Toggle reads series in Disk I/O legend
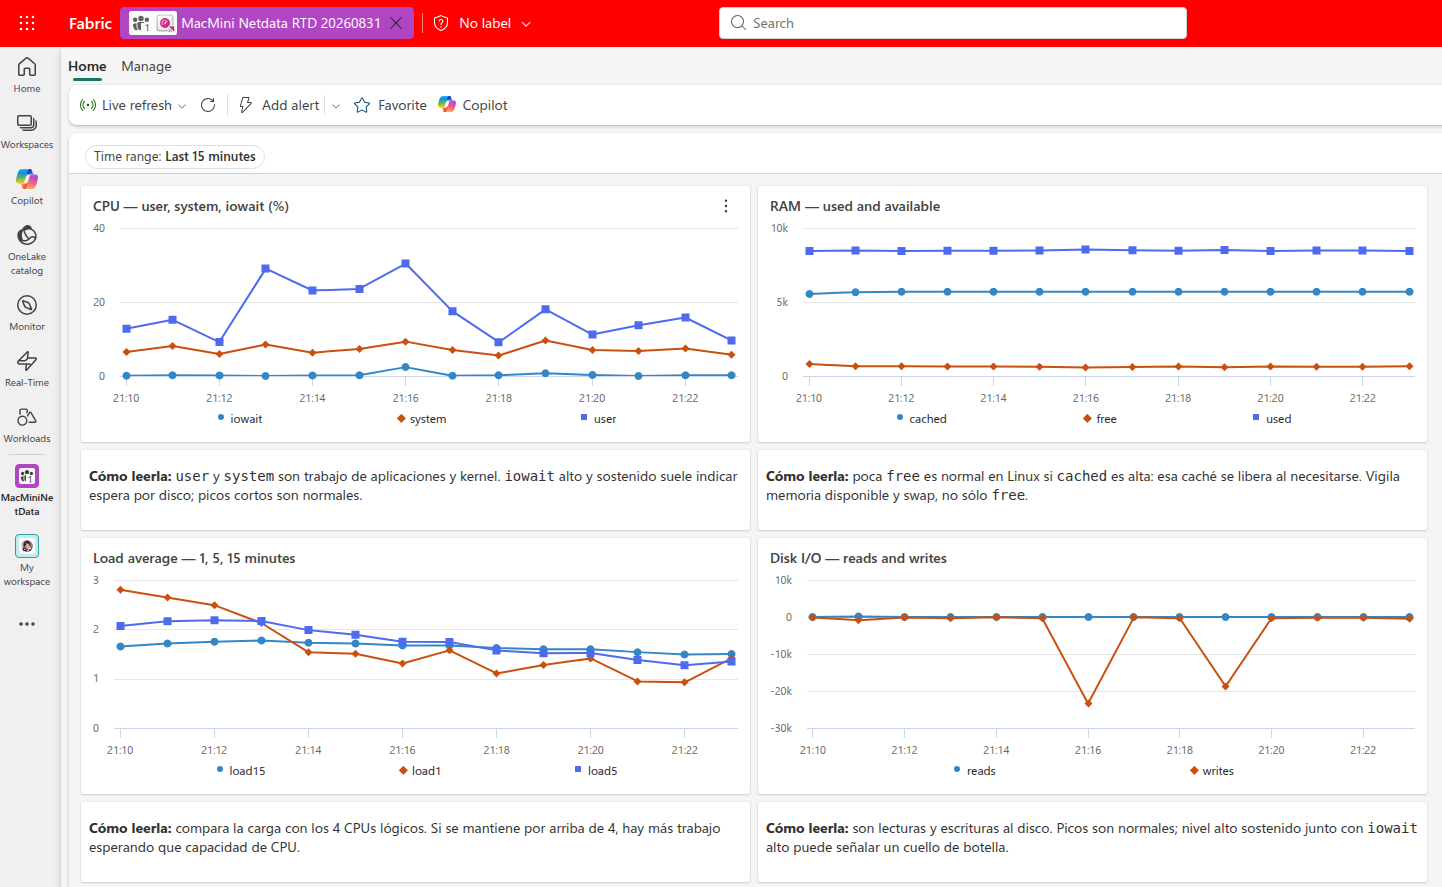This screenshot has width=1442, height=887. point(975,771)
